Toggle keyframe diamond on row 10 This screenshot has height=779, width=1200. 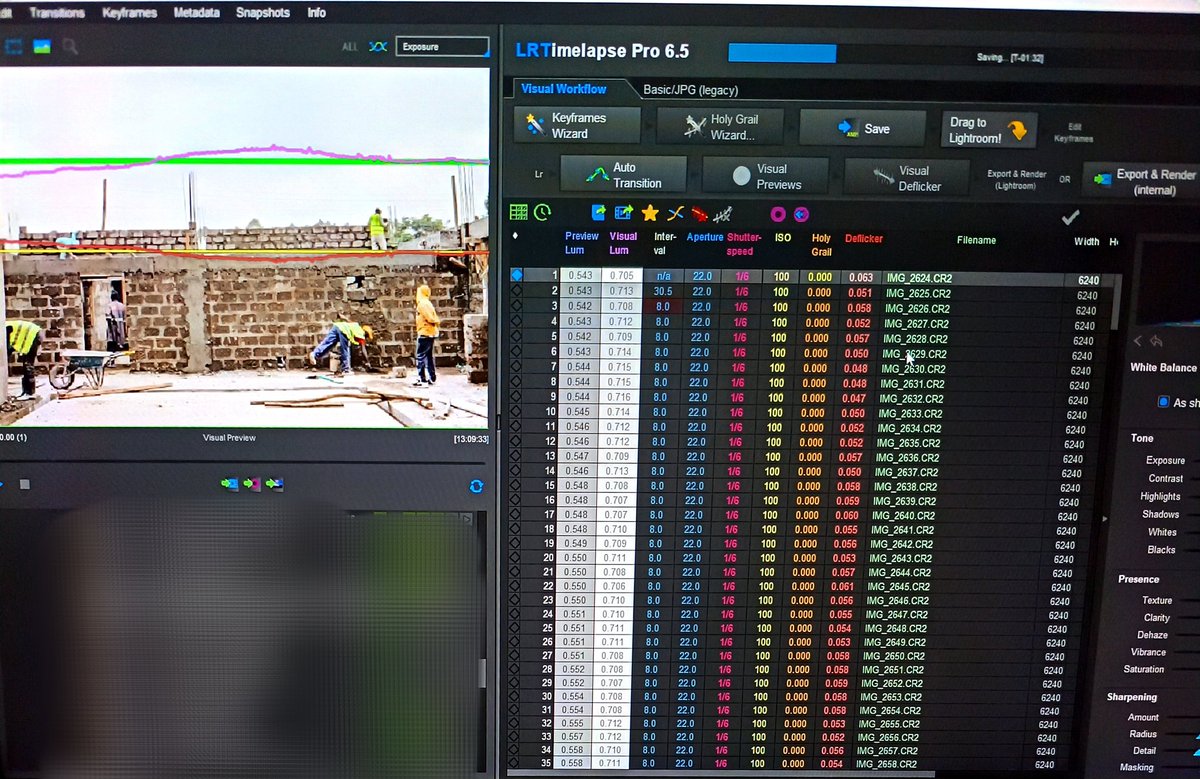tap(517, 412)
